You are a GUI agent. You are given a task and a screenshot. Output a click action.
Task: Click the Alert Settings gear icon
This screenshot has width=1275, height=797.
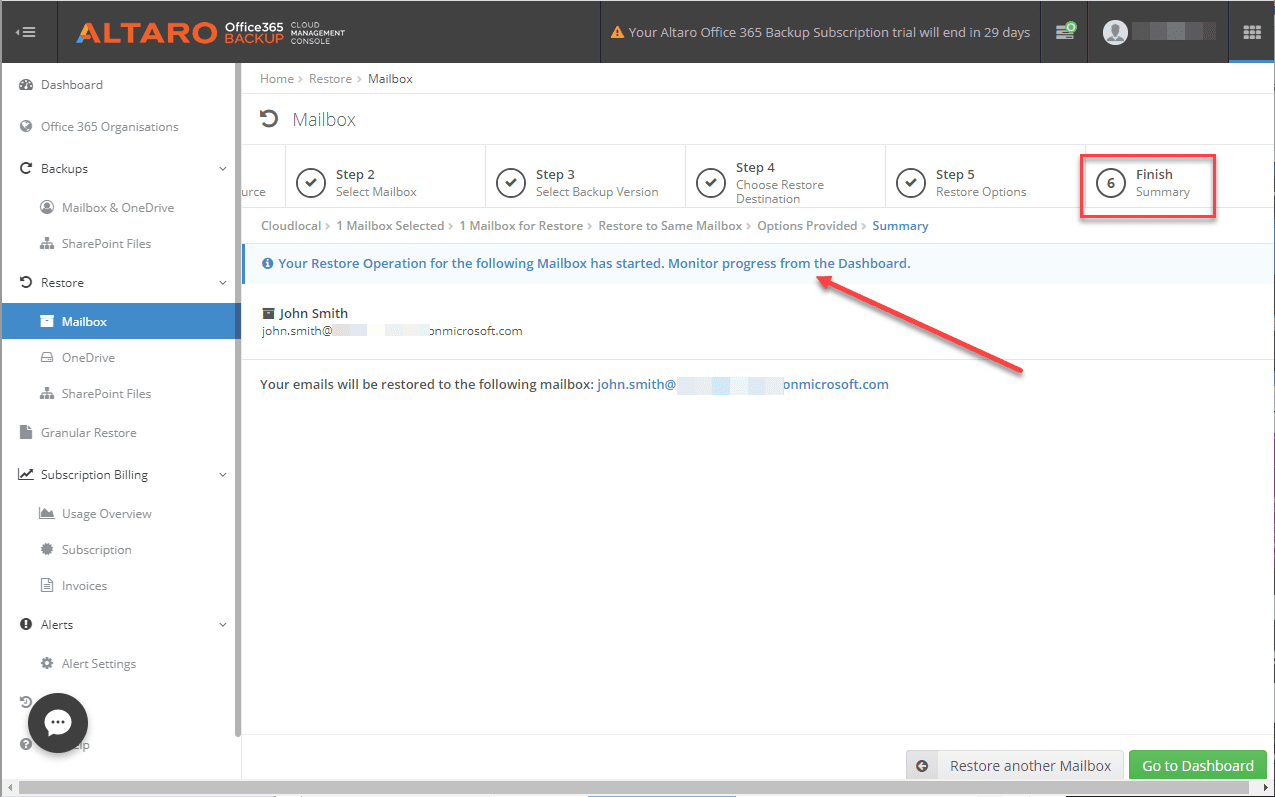(x=47, y=664)
